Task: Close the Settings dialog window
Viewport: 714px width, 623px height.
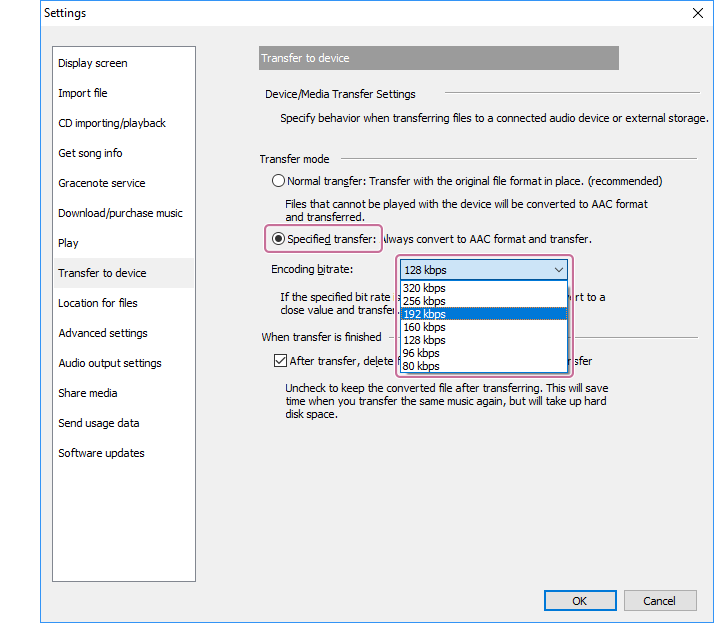Action: [697, 13]
